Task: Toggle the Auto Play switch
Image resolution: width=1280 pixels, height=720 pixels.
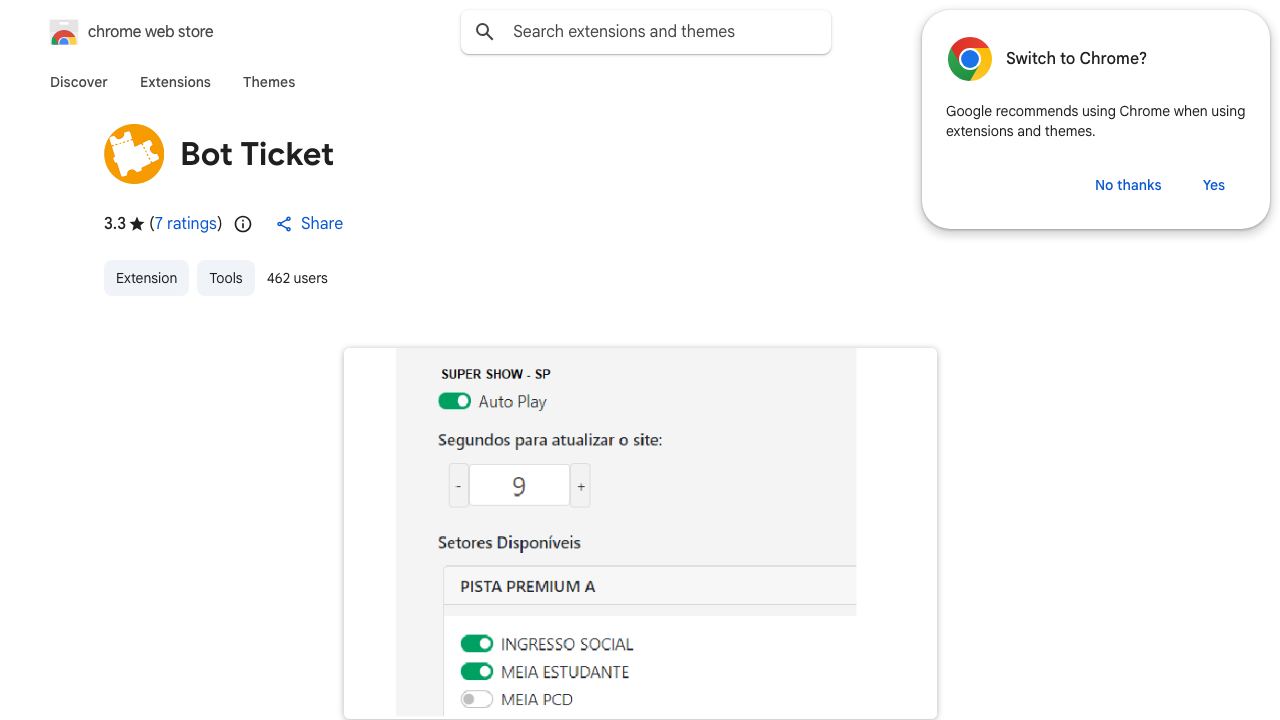Action: pyautogui.click(x=455, y=401)
